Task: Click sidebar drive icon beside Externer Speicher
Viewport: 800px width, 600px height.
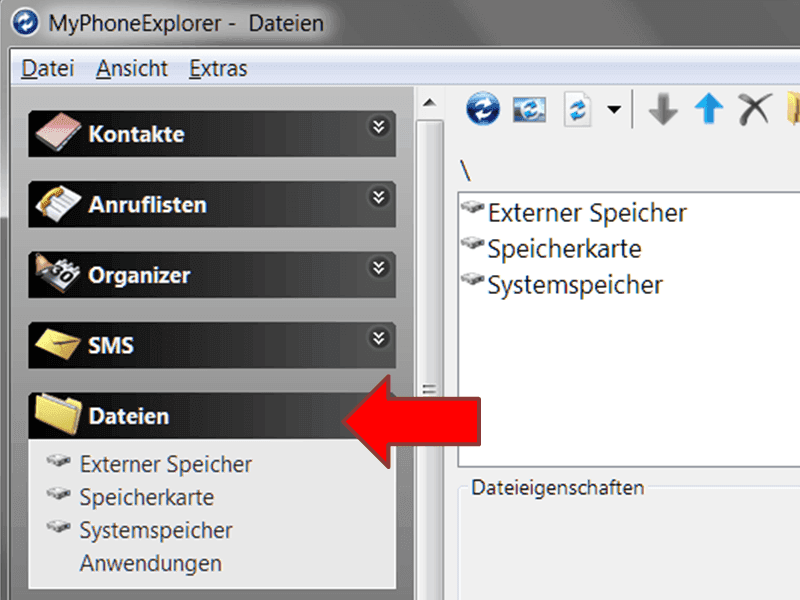Action: pyautogui.click(x=59, y=460)
